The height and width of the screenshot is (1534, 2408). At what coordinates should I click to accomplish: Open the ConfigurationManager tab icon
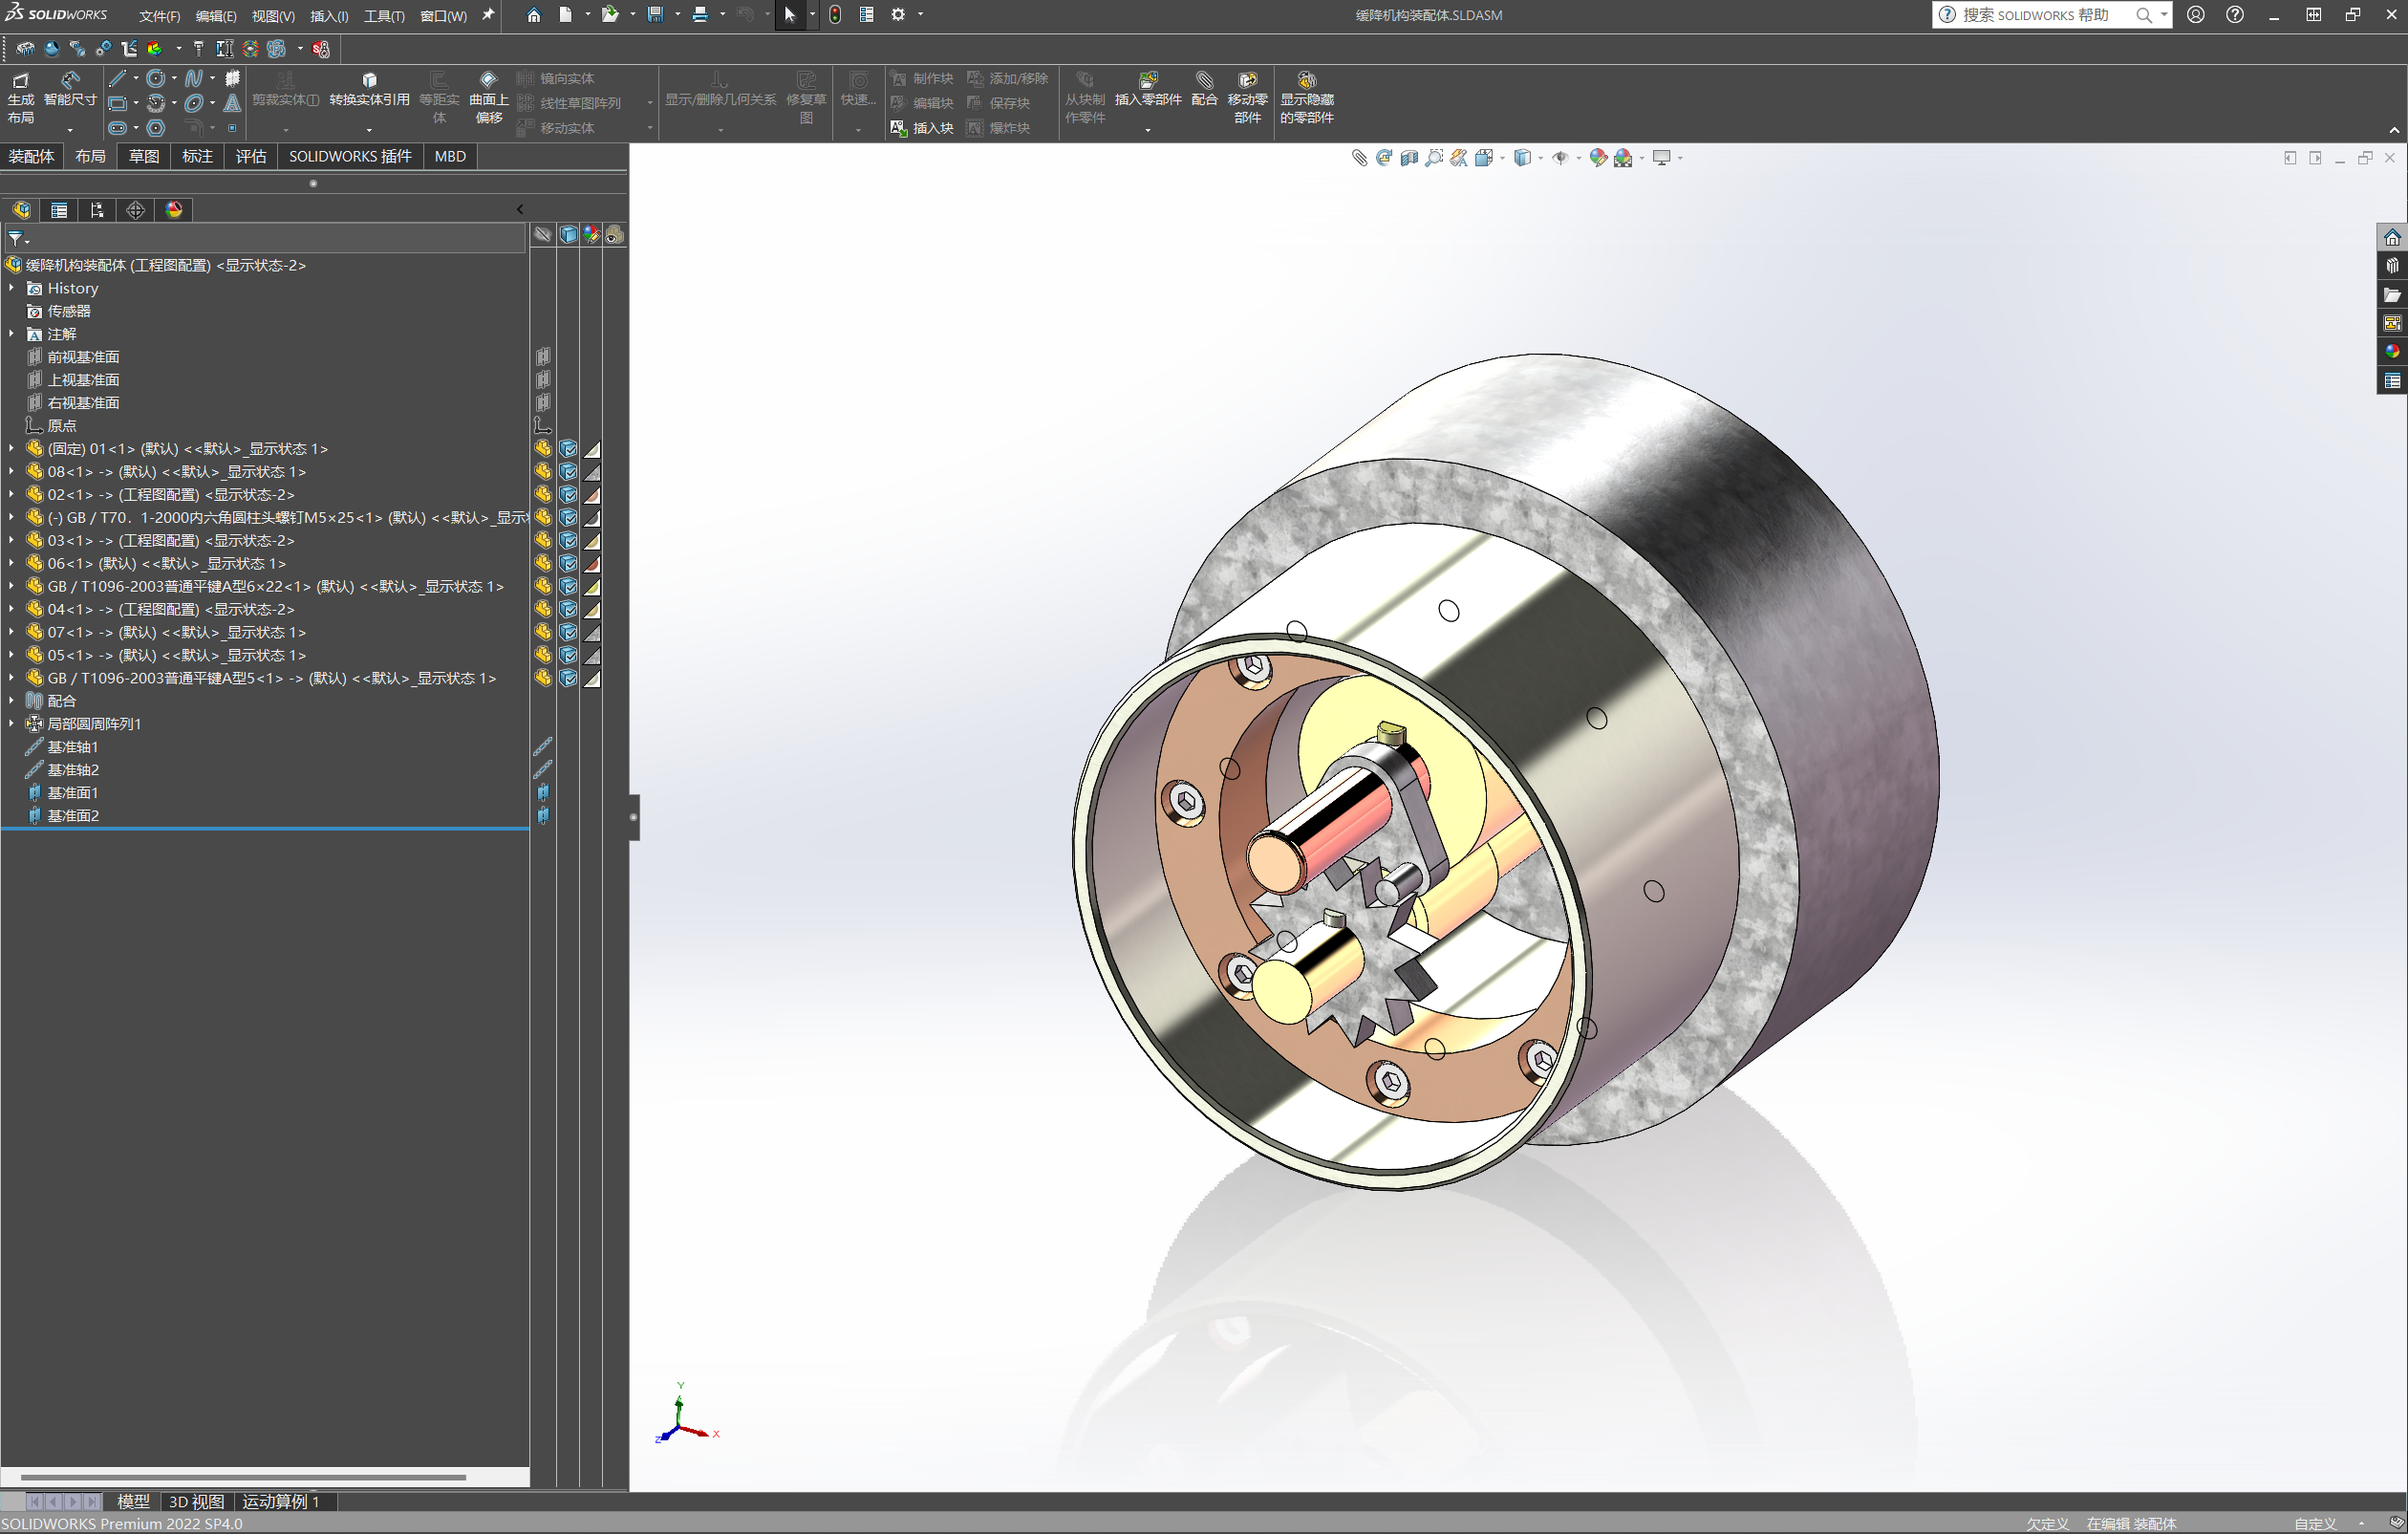97,209
